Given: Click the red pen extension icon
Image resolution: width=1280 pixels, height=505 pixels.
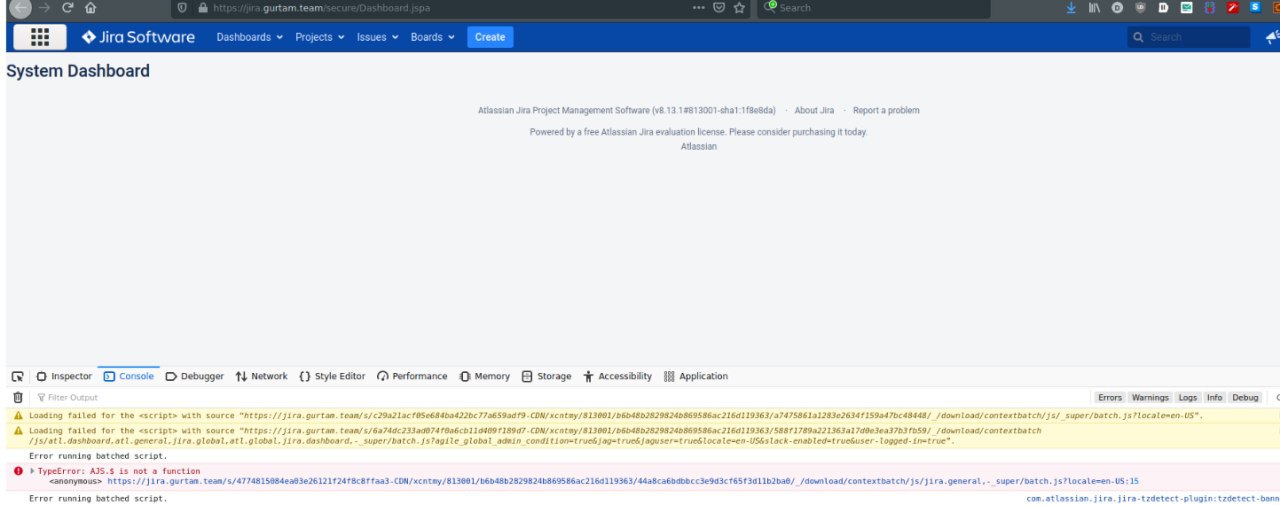Looking at the screenshot, I should point(1233,8).
